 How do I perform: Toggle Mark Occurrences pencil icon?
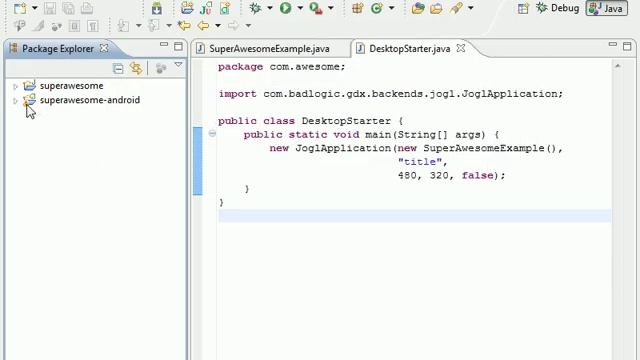pyautogui.click(x=38, y=26)
